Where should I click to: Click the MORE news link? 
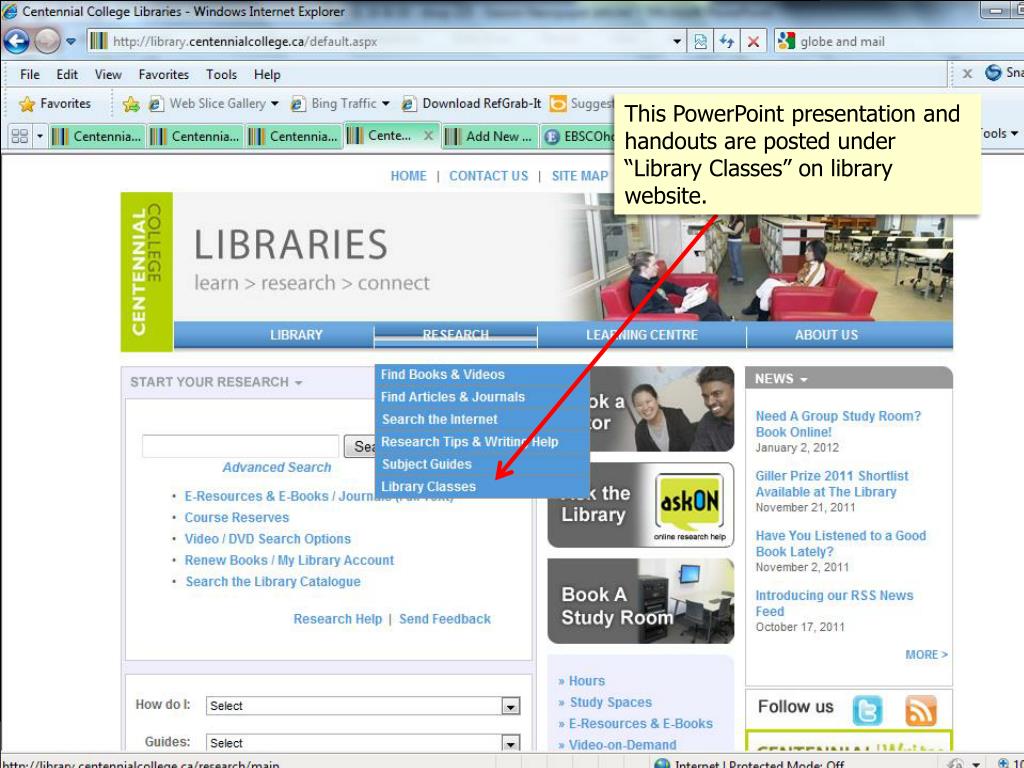[x=926, y=654]
